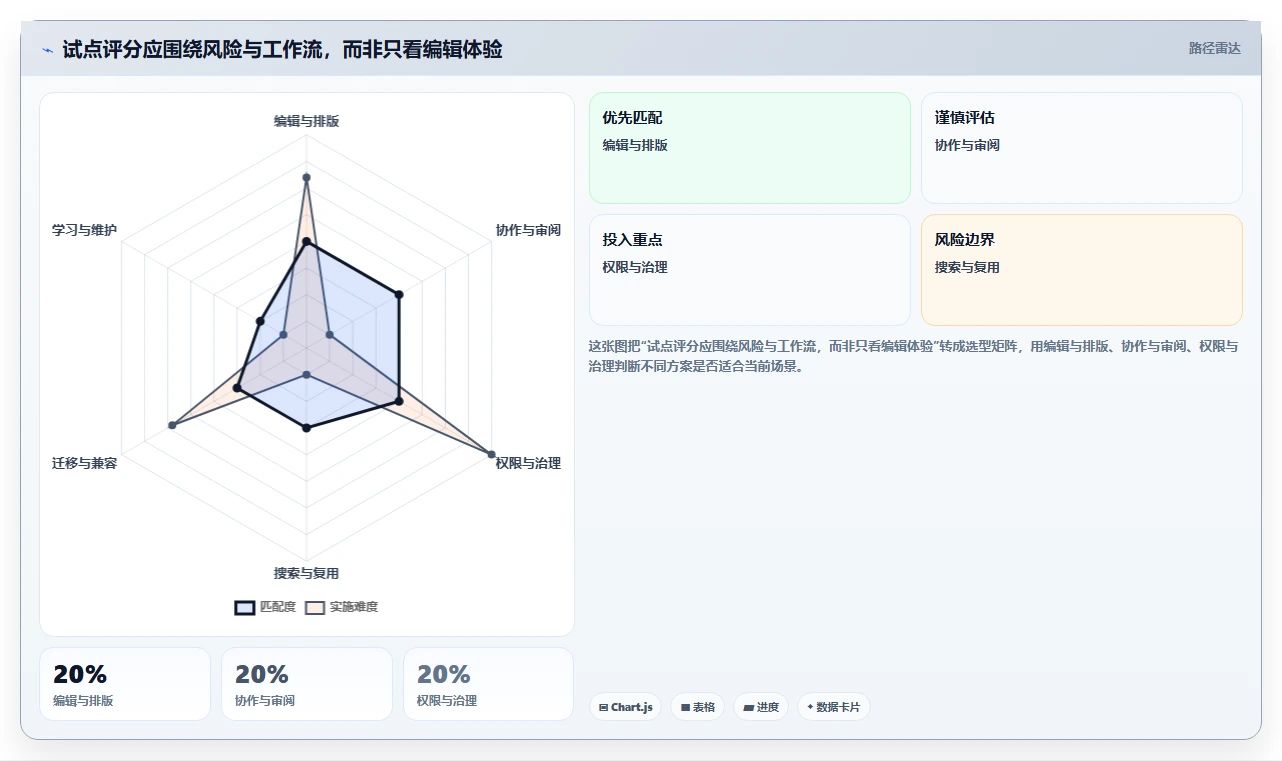Click the 匹配度 legend color box
Image resolution: width=1282 pixels, height=761 pixels.
tap(244, 607)
